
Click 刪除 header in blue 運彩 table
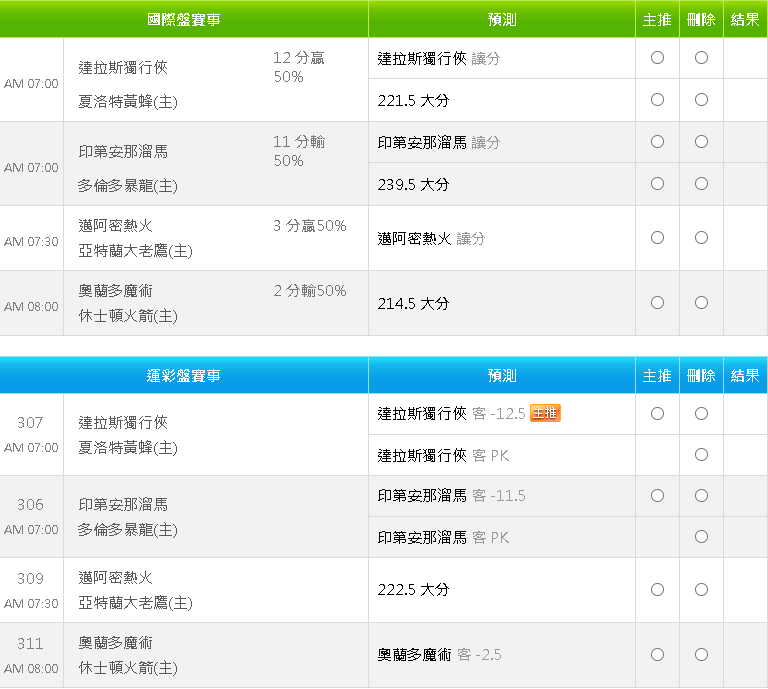coord(701,376)
